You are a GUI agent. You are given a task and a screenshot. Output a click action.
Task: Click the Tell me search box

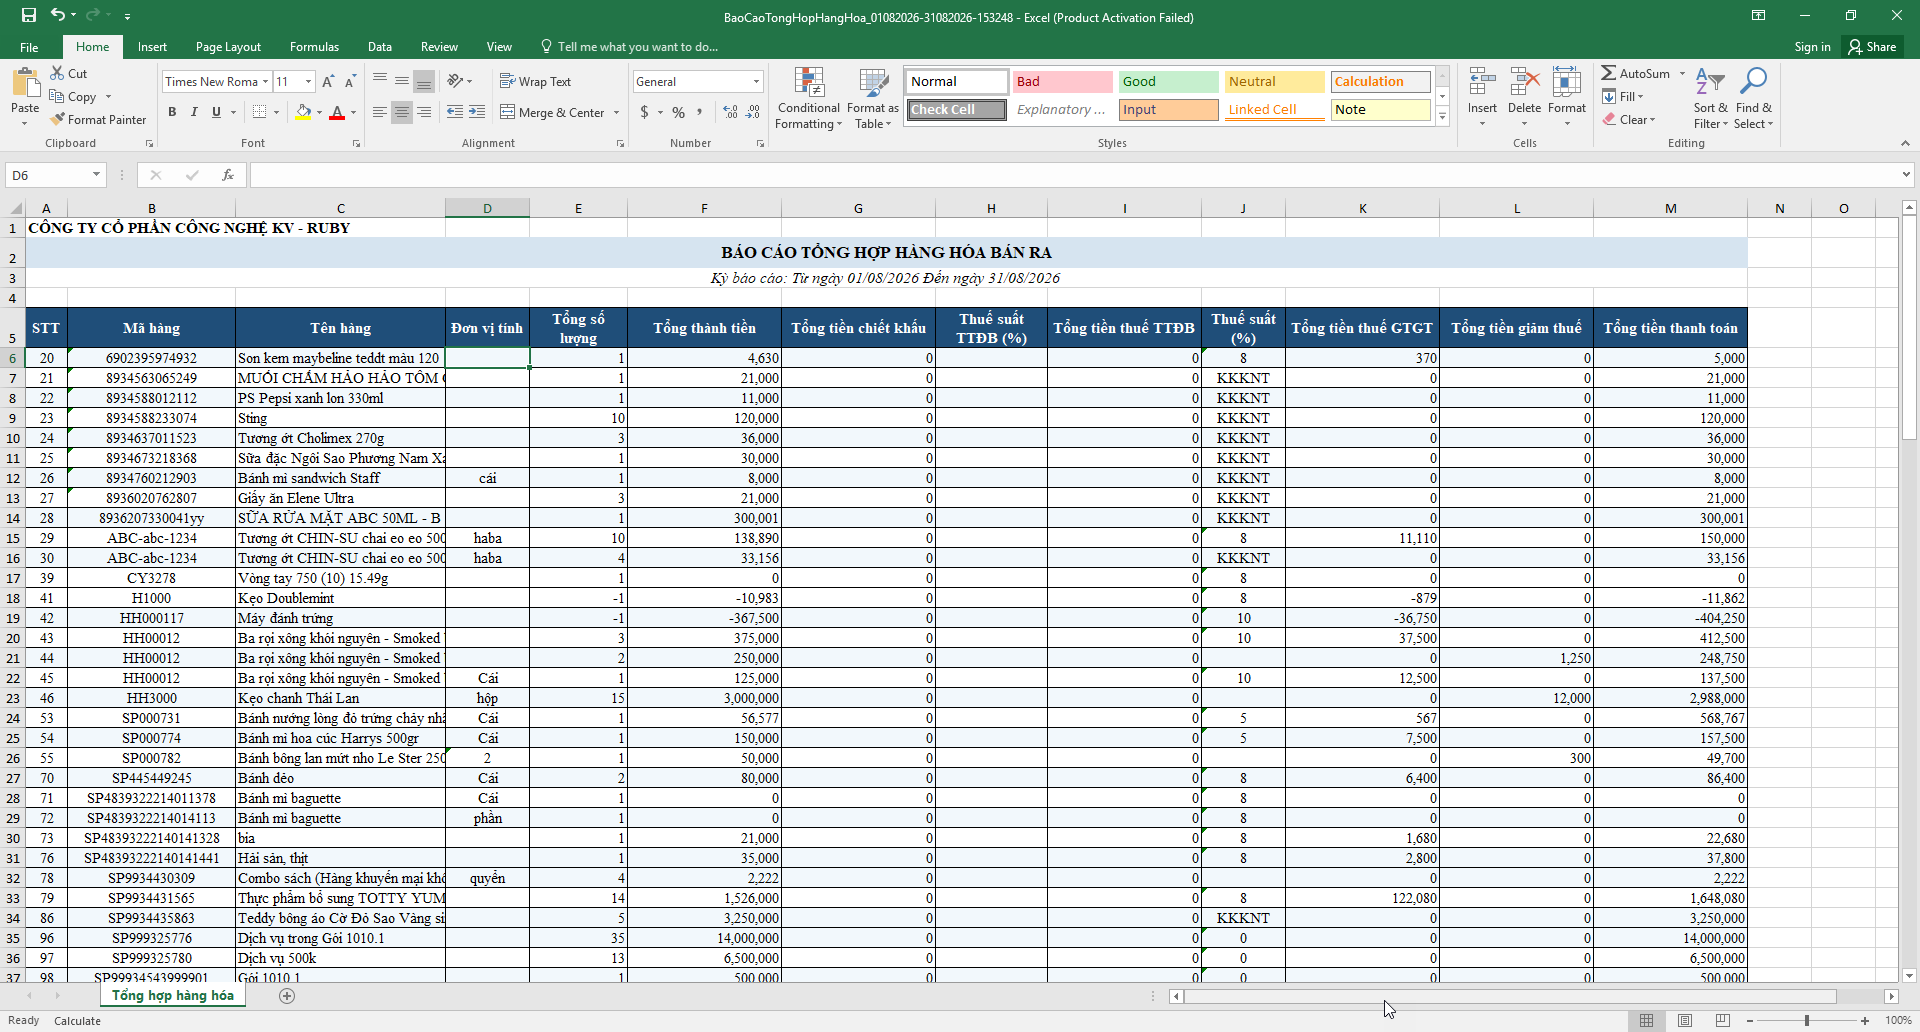click(630, 47)
